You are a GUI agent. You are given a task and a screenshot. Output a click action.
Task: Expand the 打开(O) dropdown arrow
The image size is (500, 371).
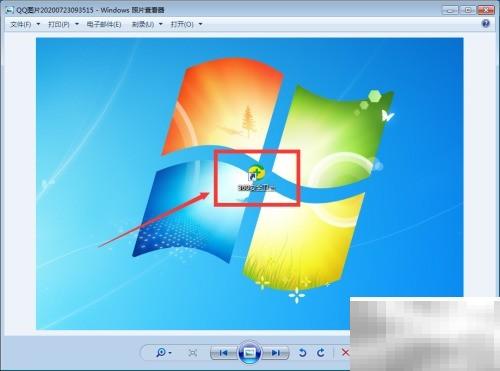[x=200, y=24]
